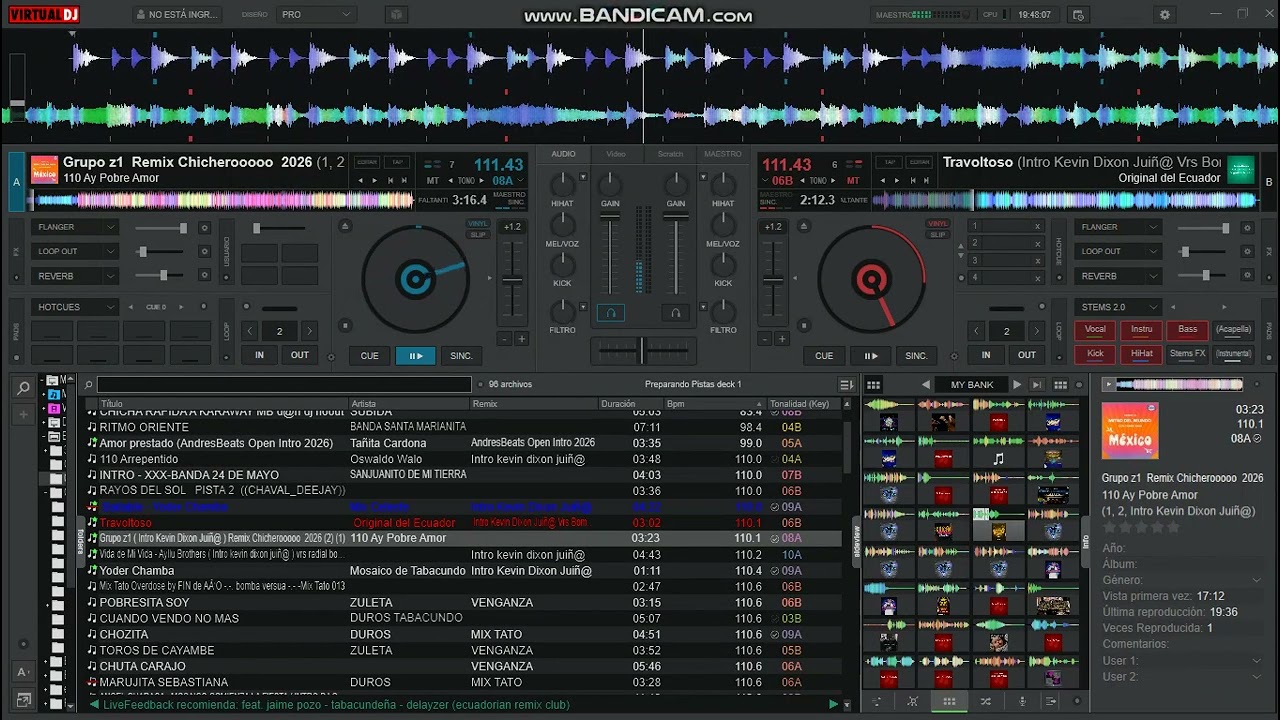Stop deck A with the stop button
The image size is (1280, 720).
pos(345,325)
